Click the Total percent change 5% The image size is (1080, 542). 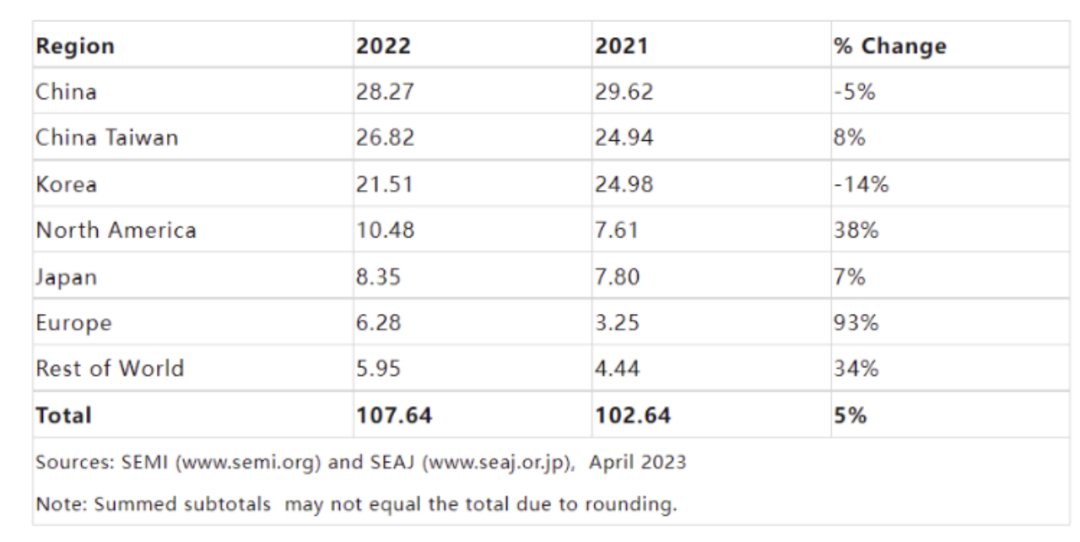pos(850,415)
